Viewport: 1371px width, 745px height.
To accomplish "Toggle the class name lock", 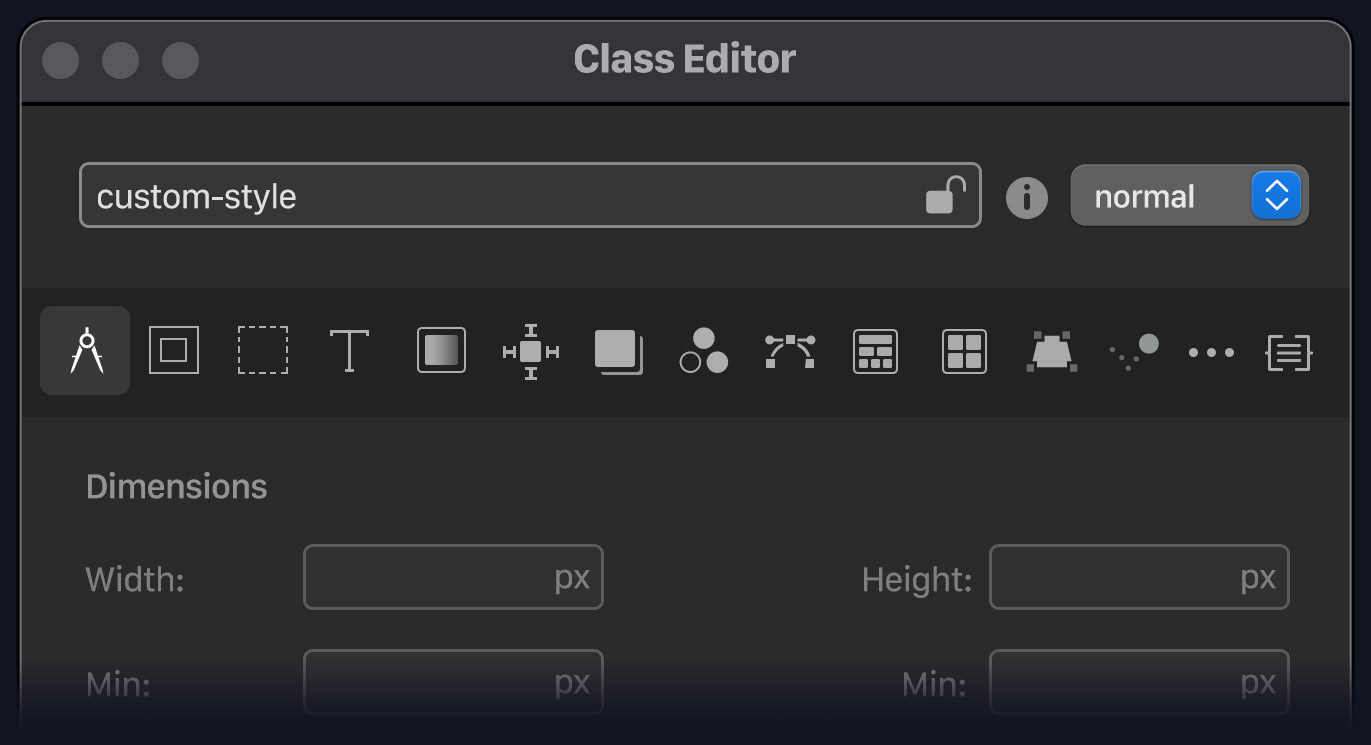I will [x=946, y=196].
